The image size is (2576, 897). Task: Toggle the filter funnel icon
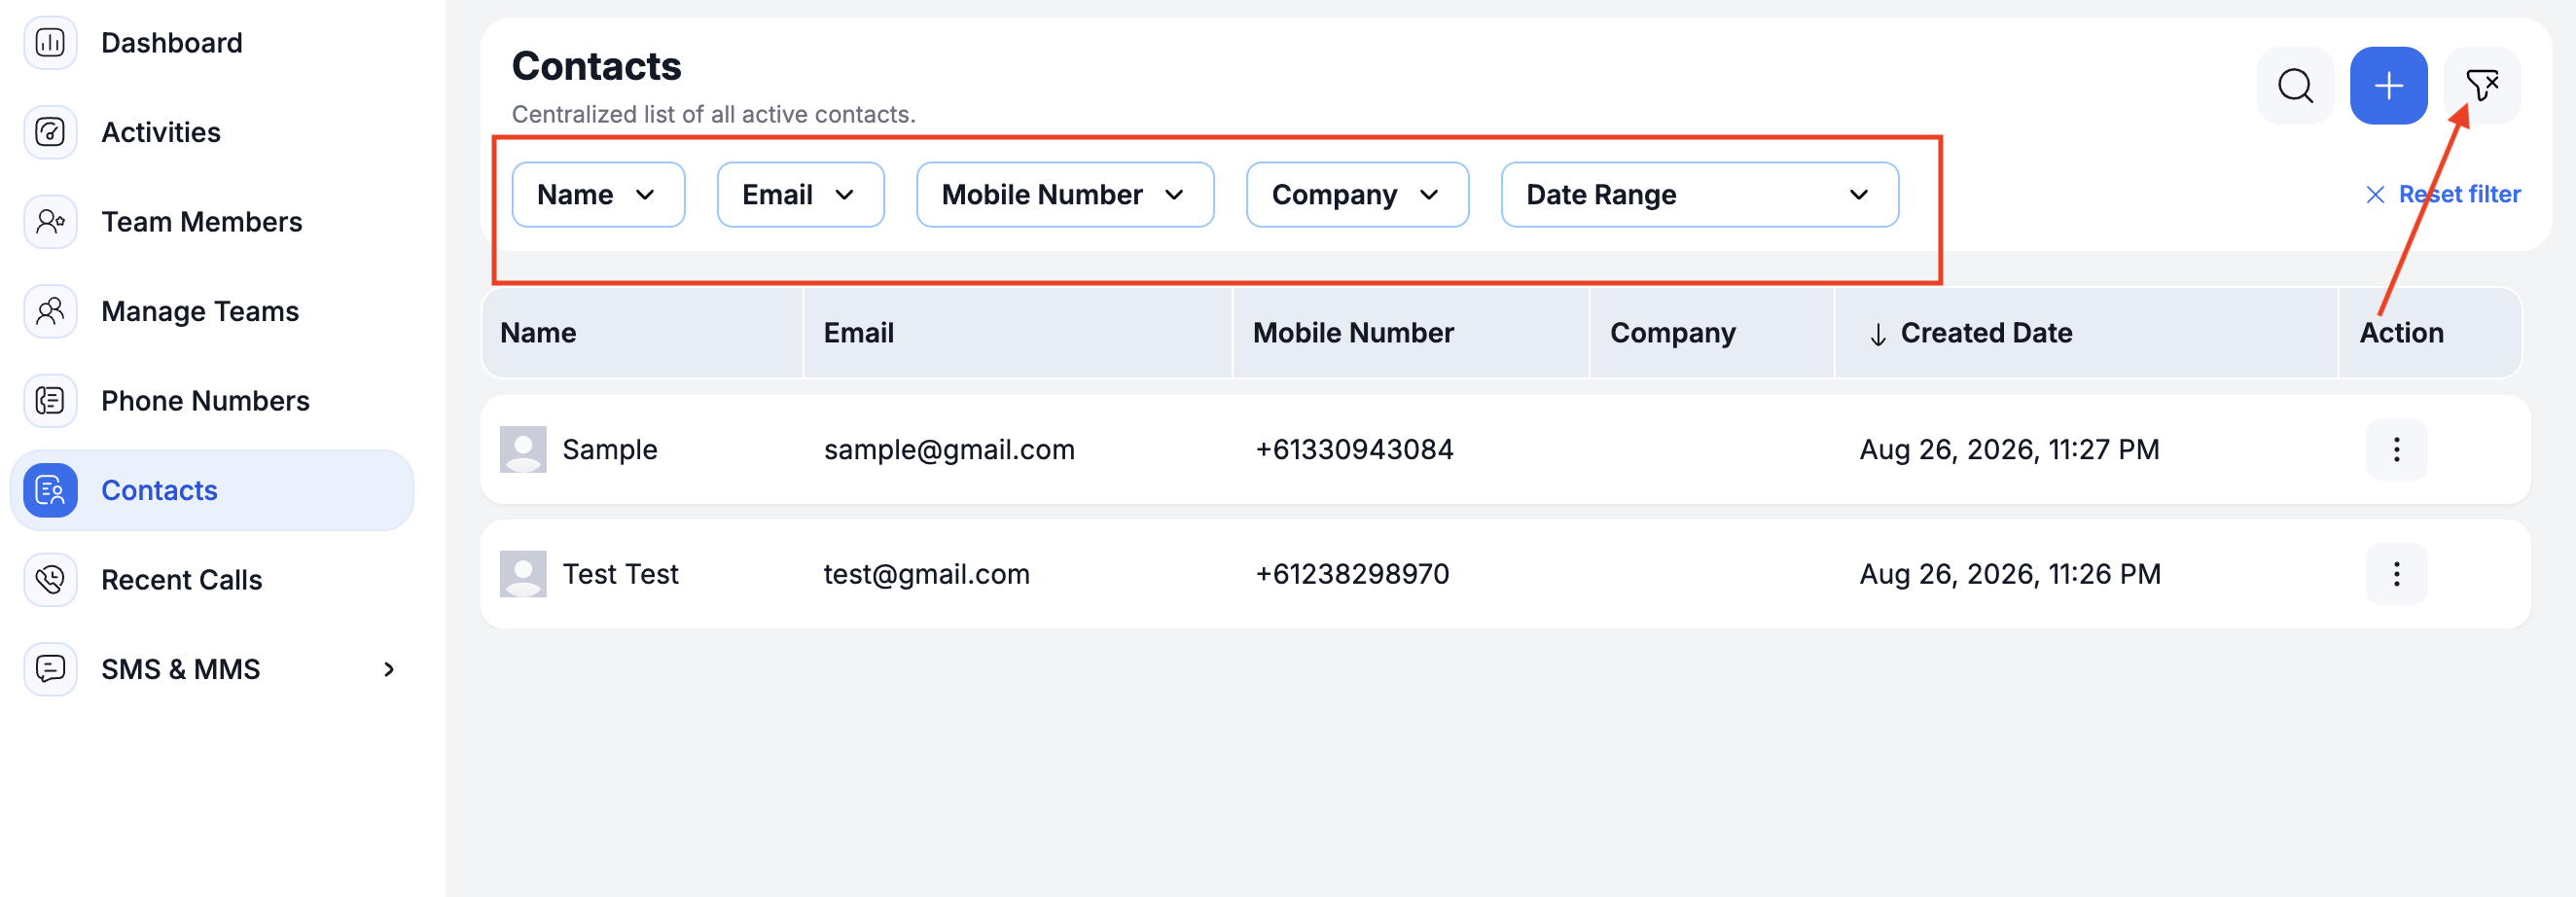(x=2482, y=86)
